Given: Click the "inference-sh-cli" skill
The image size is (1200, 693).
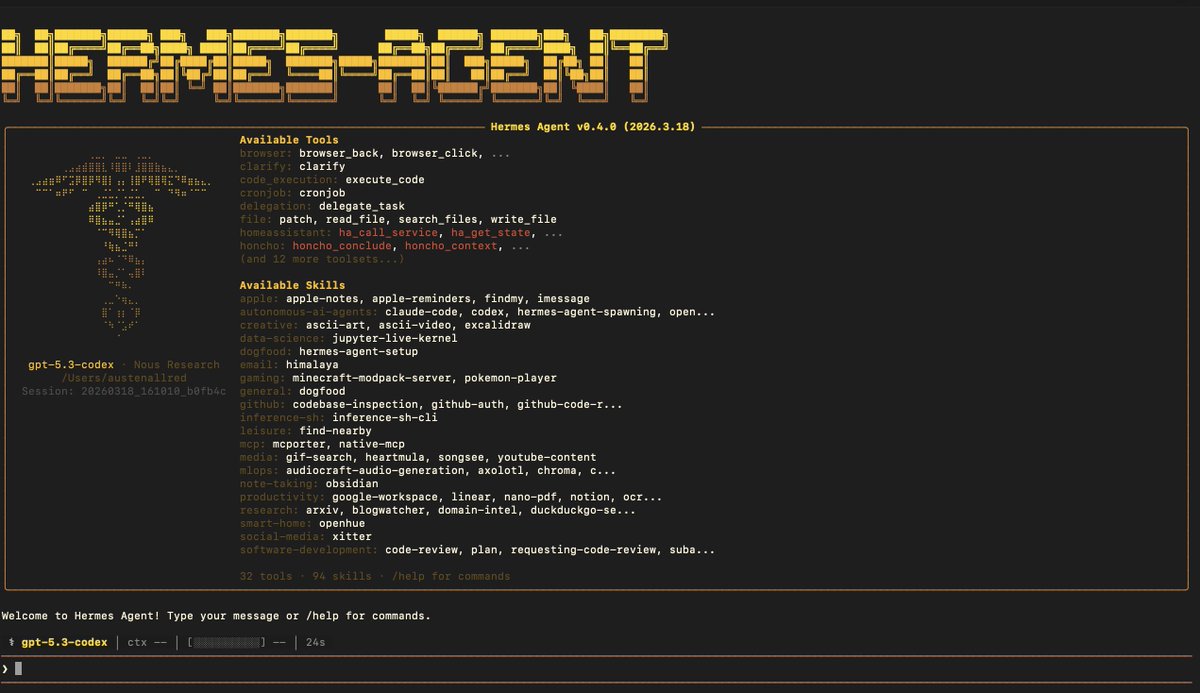Looking at the screenshot, I should tap(385, 418).
